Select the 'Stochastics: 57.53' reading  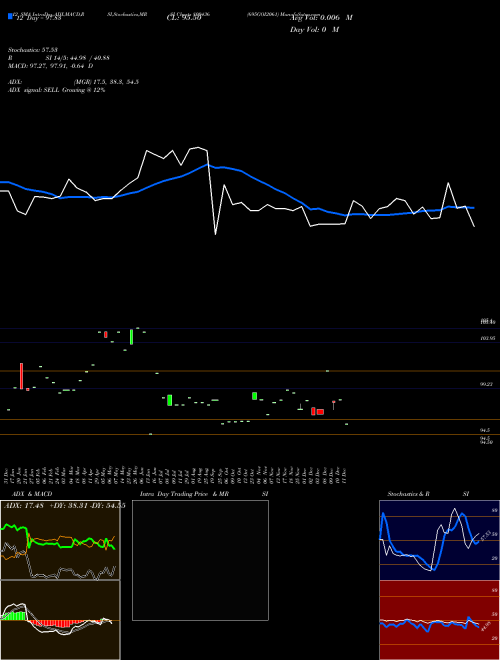(x=33, y=50)
